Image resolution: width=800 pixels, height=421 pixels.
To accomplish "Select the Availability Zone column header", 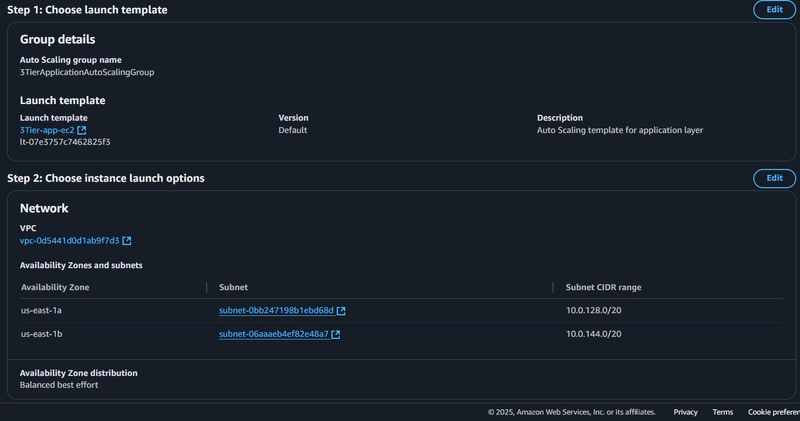I will (x=55, y=287).
